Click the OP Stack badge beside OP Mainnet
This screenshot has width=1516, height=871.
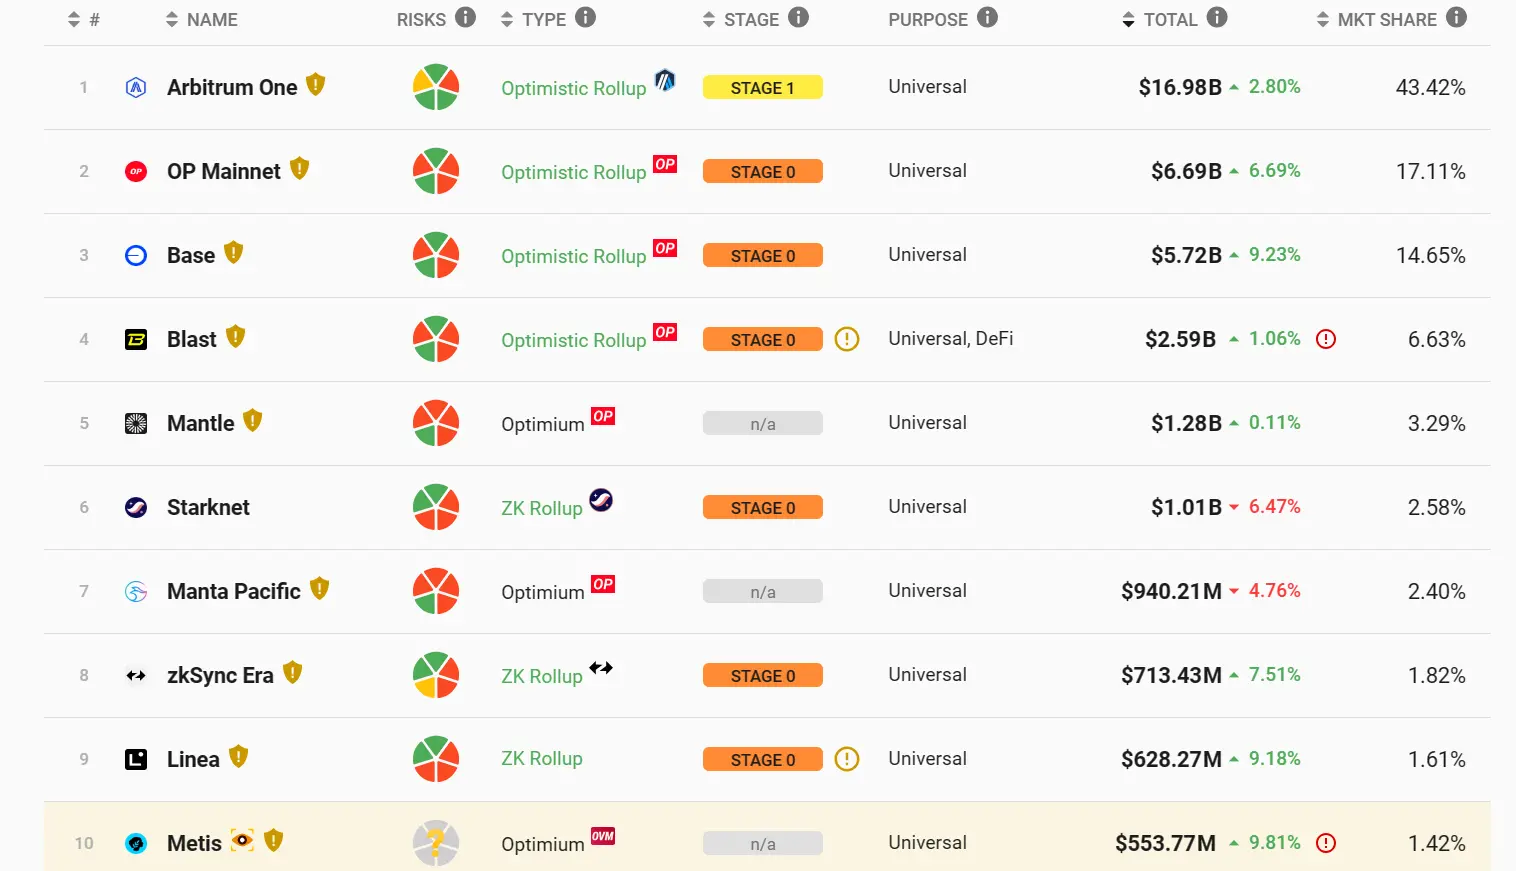click(665, 164)
